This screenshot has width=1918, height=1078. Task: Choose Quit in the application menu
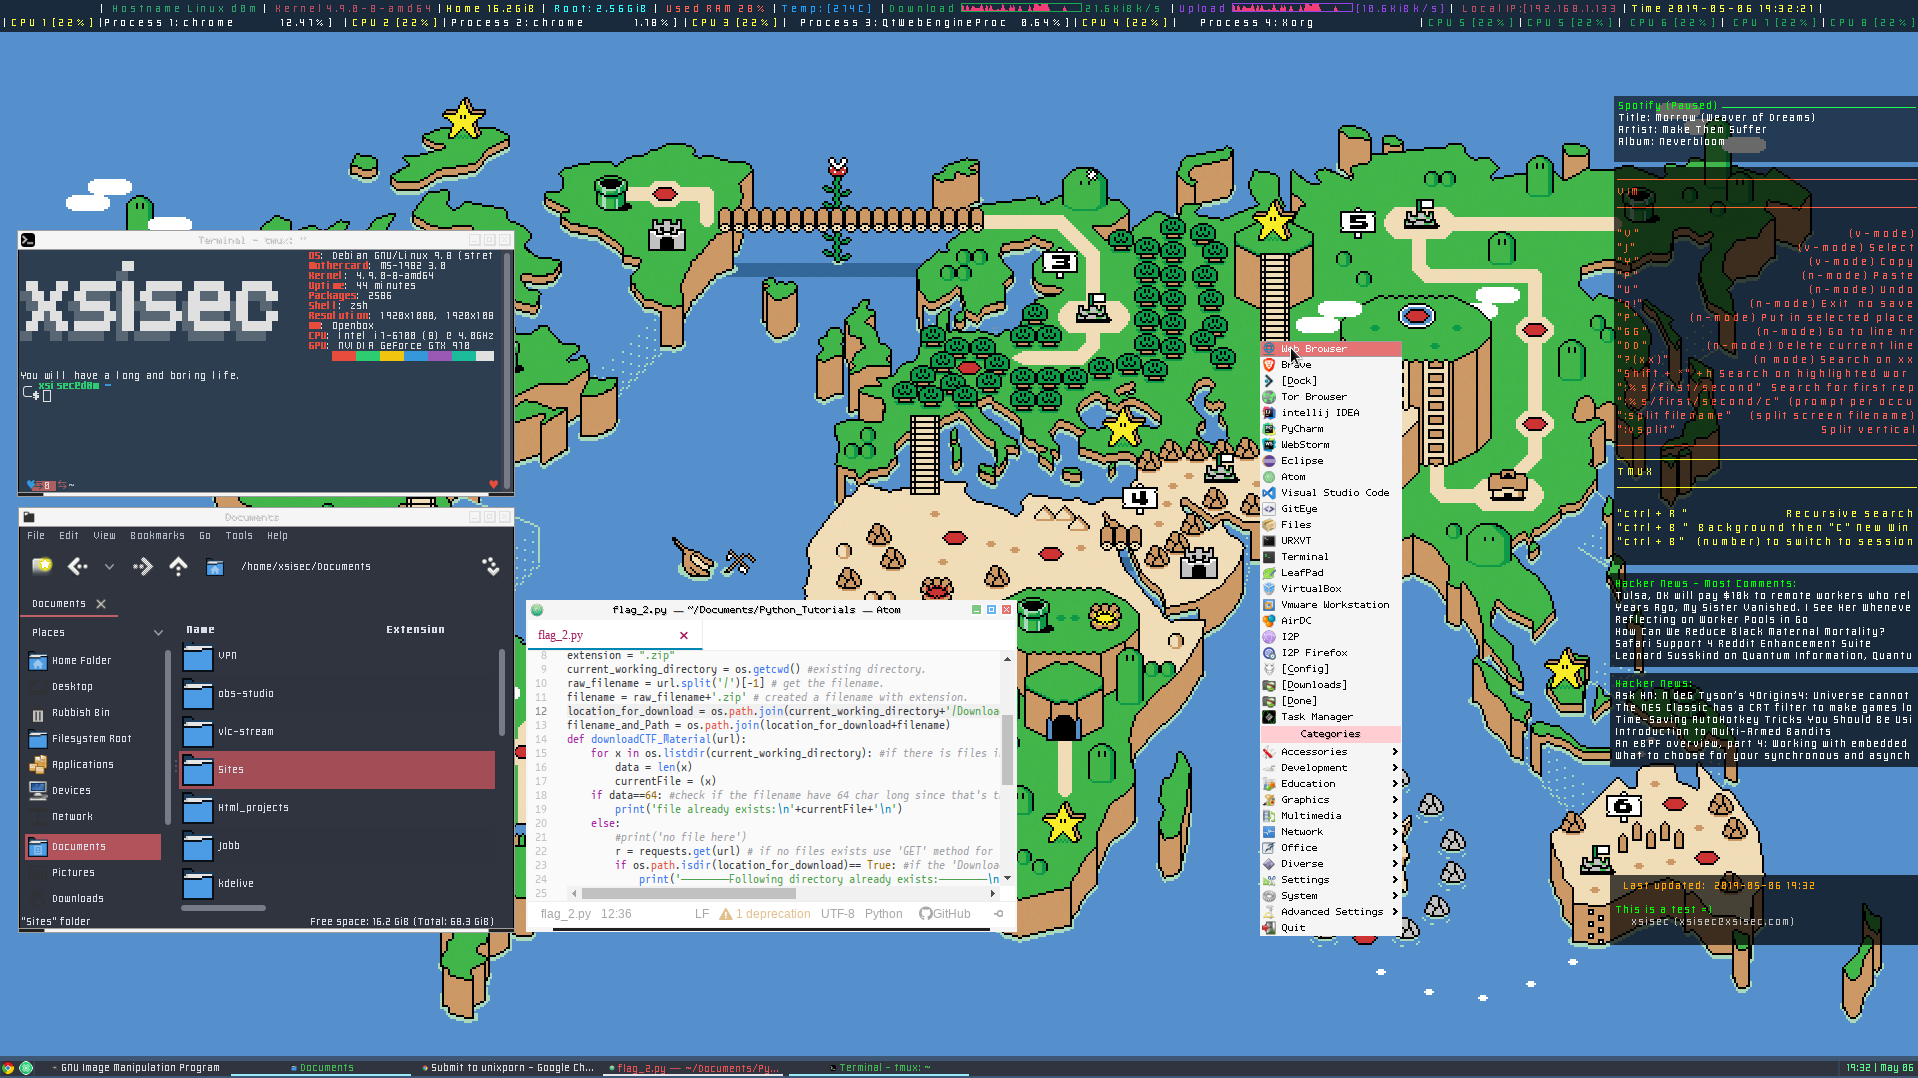coord(1330,928)
